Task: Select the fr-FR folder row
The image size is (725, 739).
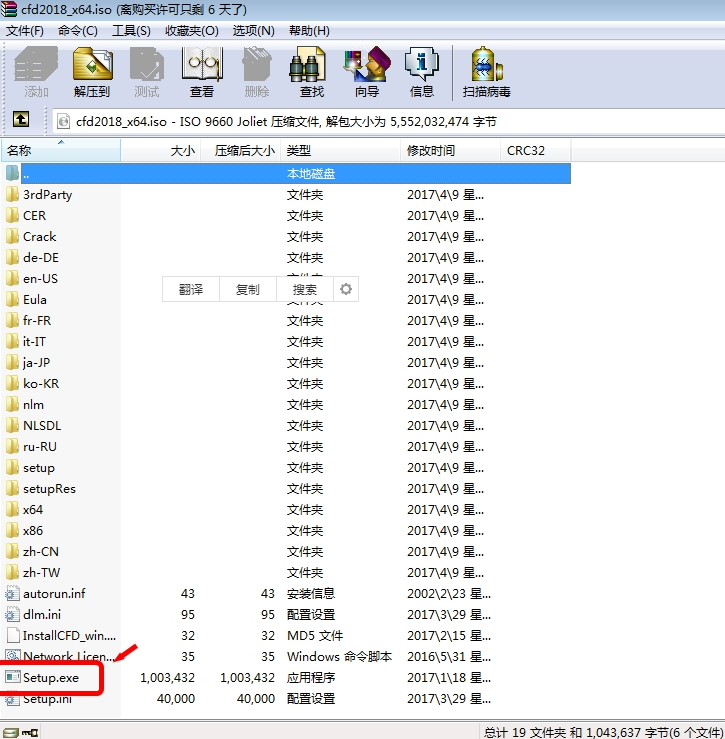Action: coord(286,320)
